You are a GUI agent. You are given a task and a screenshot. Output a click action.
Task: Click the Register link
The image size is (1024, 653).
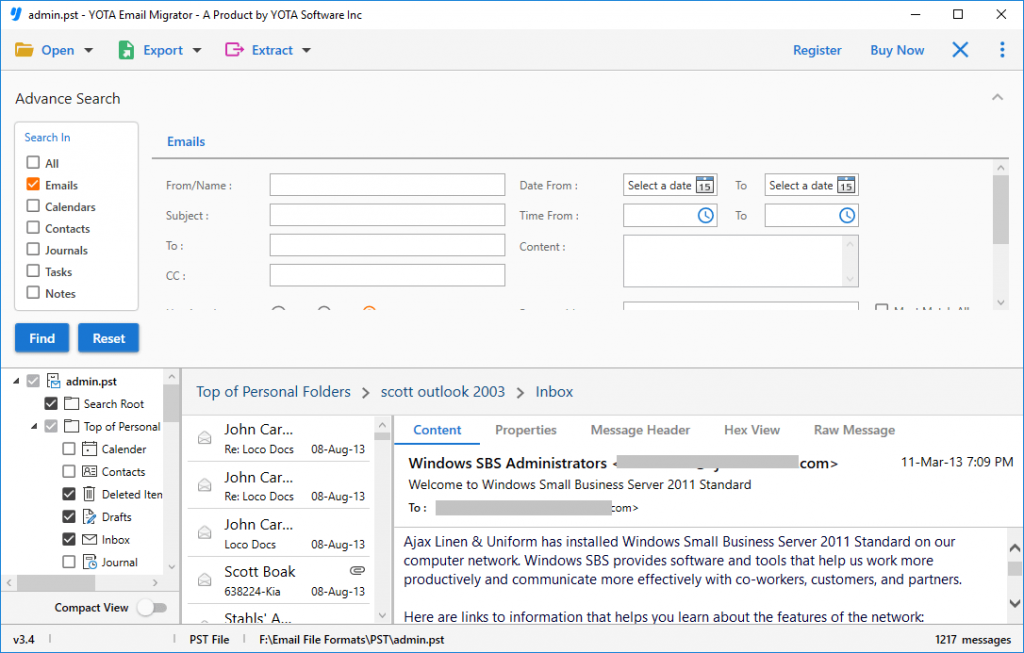817,50
